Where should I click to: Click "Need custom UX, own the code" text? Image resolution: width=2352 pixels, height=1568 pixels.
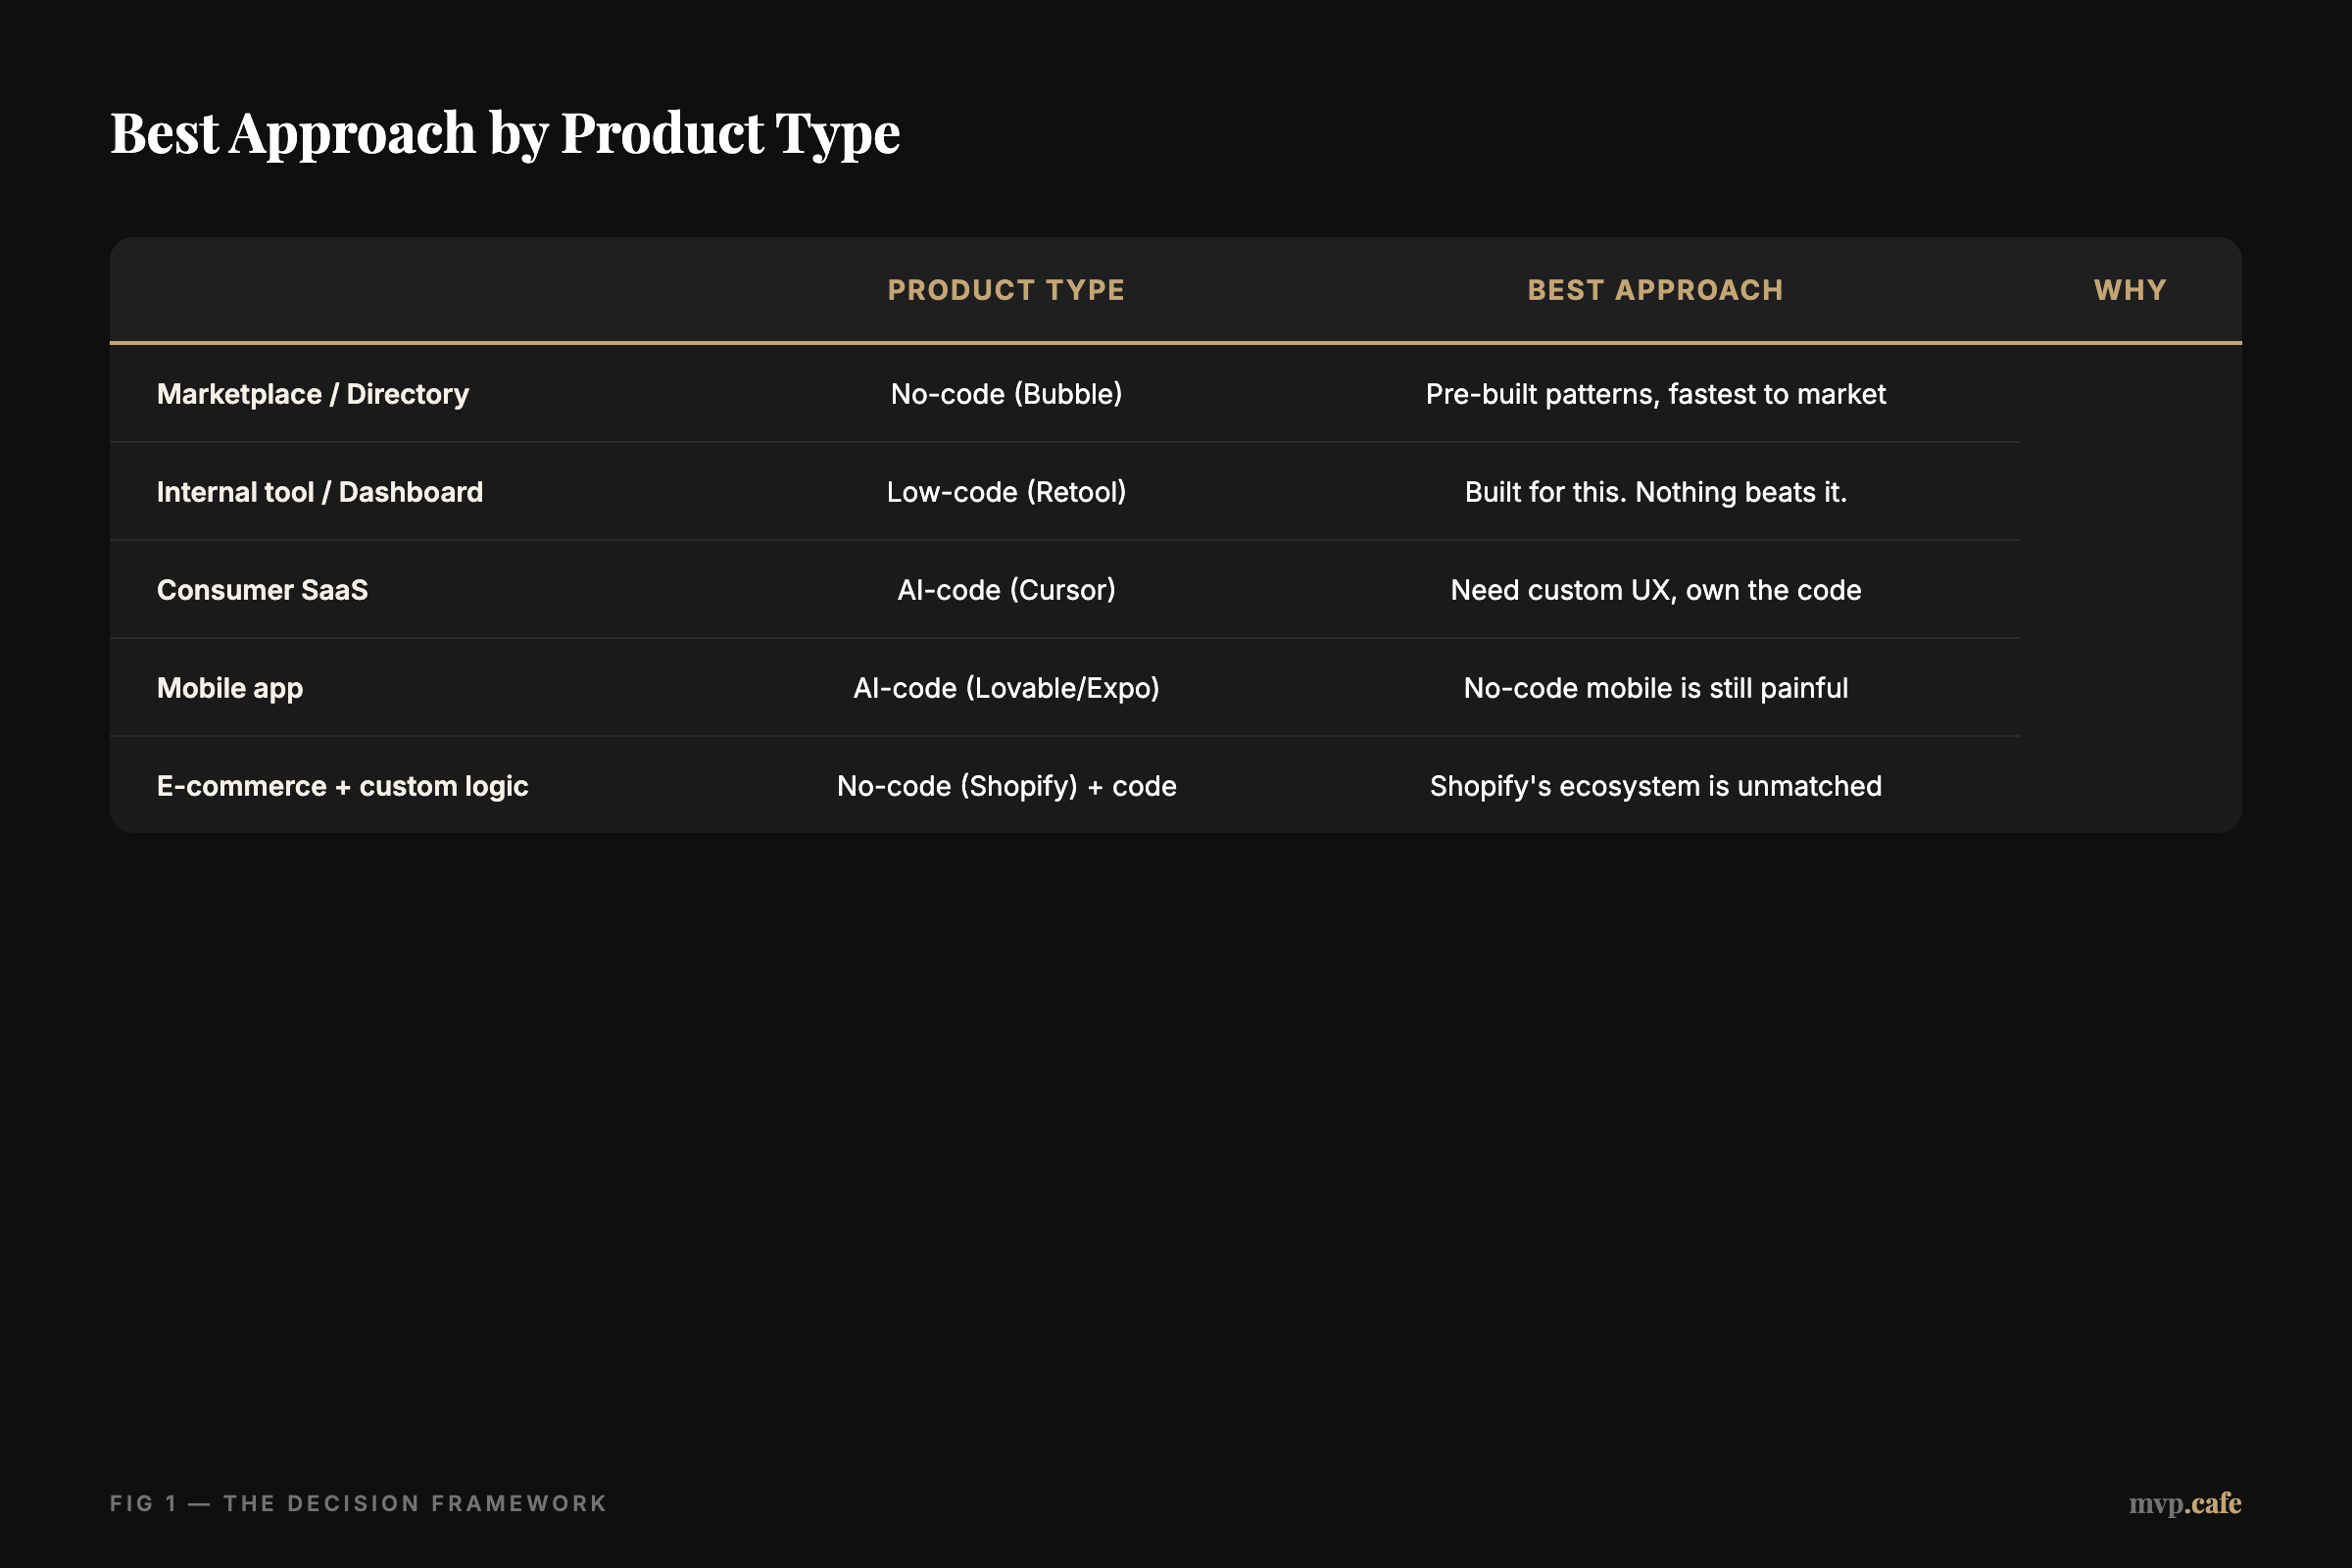(1655, 589)
